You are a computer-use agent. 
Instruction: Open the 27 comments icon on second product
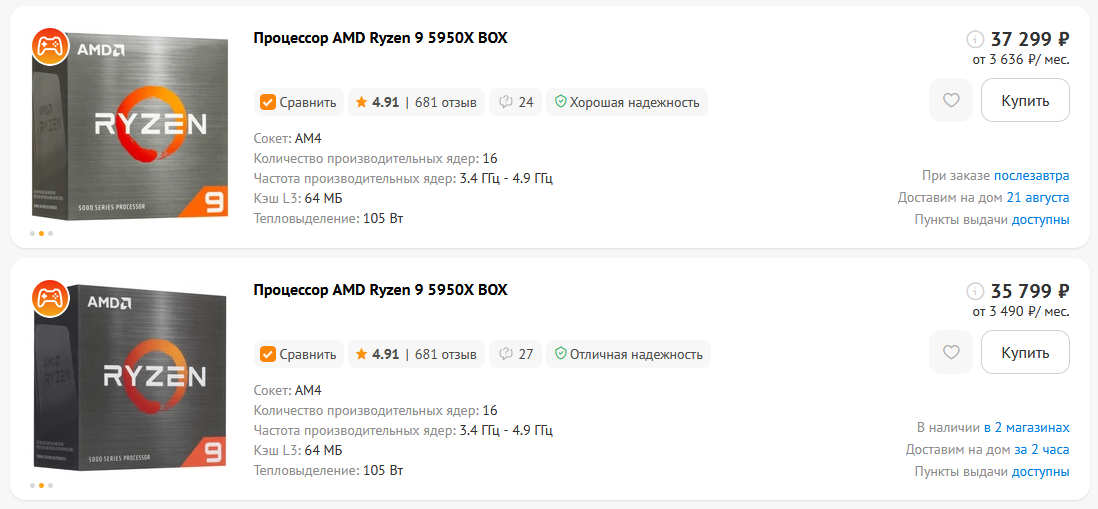[x=515, y=354]
